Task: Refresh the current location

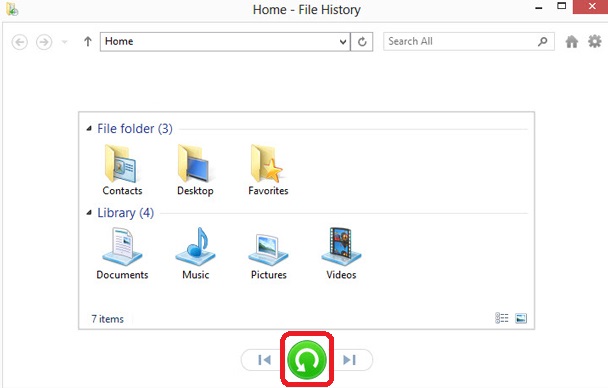Action: [362, 41]
